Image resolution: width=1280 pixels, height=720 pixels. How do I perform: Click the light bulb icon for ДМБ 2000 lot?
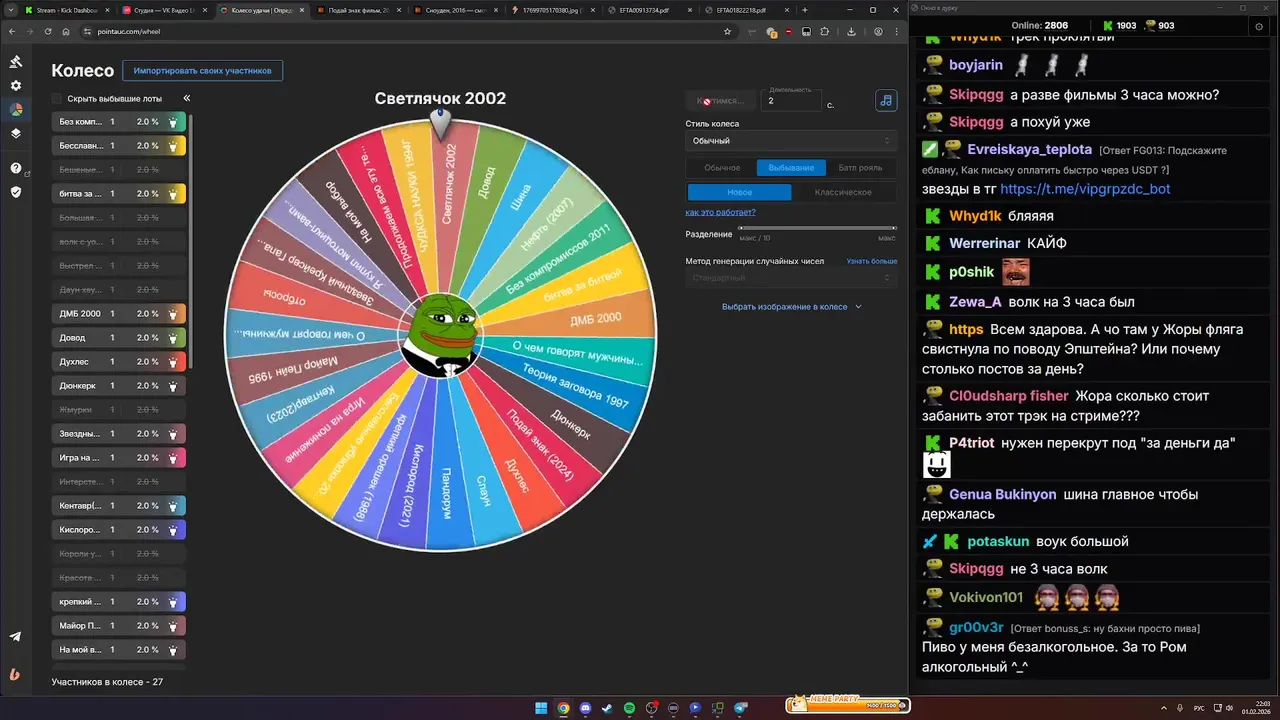point(173,314)
